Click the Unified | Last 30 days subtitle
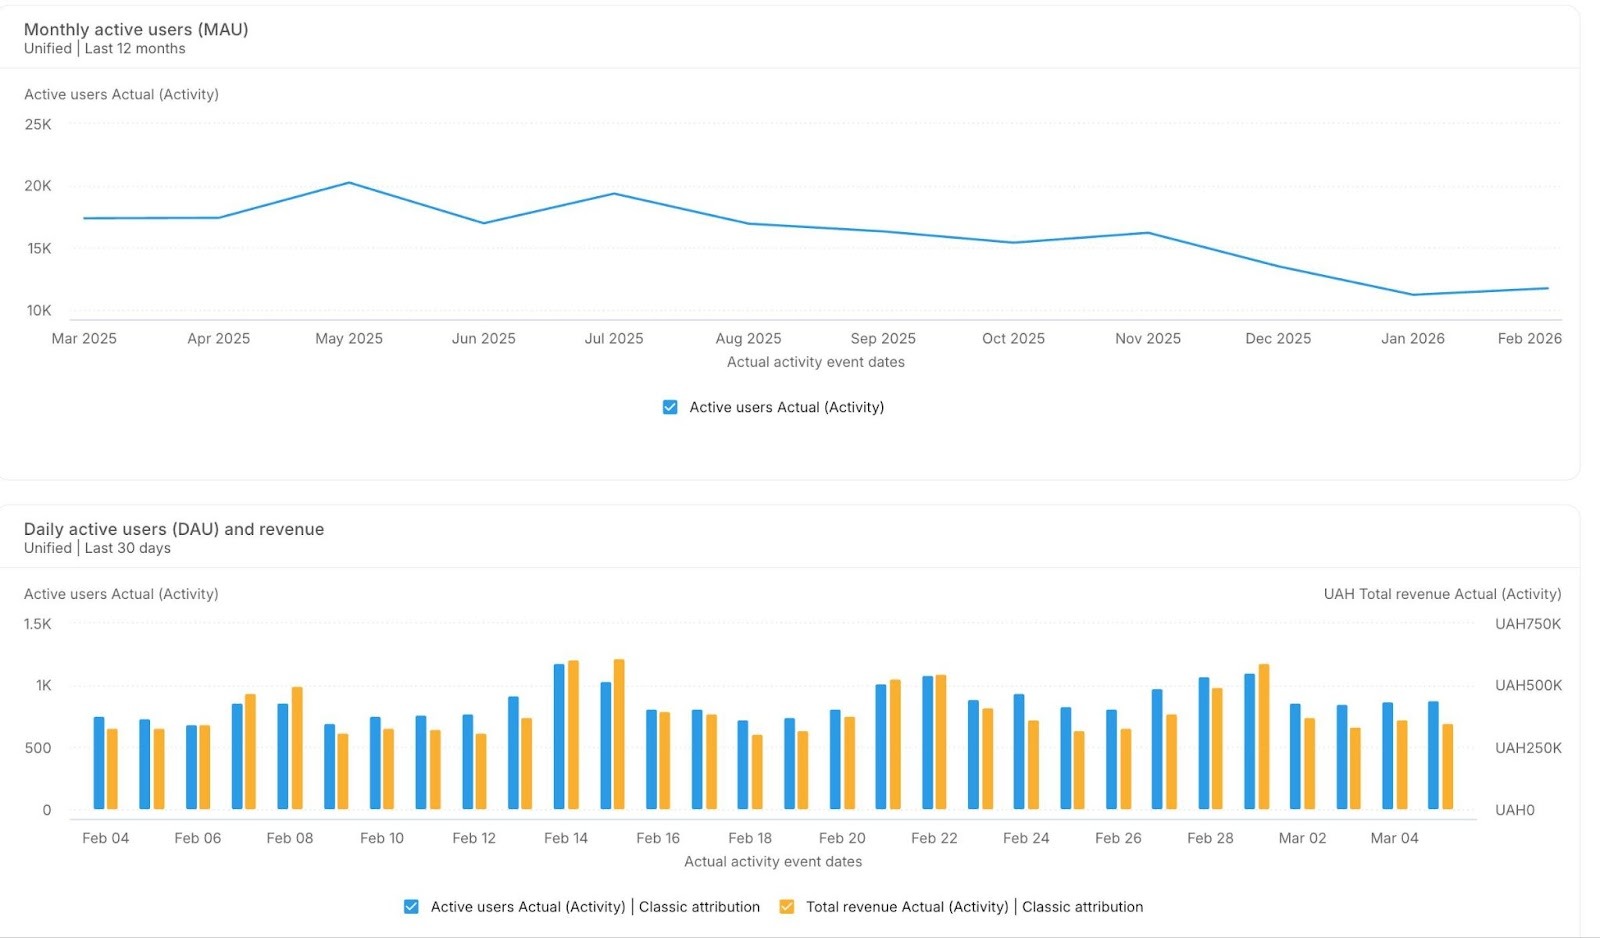Viewport: 1600px width, 938px height. 96,548
